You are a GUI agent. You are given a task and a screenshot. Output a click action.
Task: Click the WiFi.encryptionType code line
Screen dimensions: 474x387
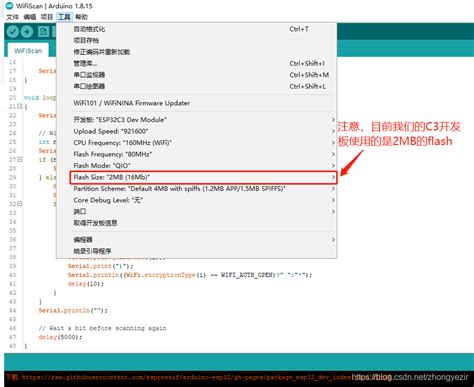[x=190, y=275]
